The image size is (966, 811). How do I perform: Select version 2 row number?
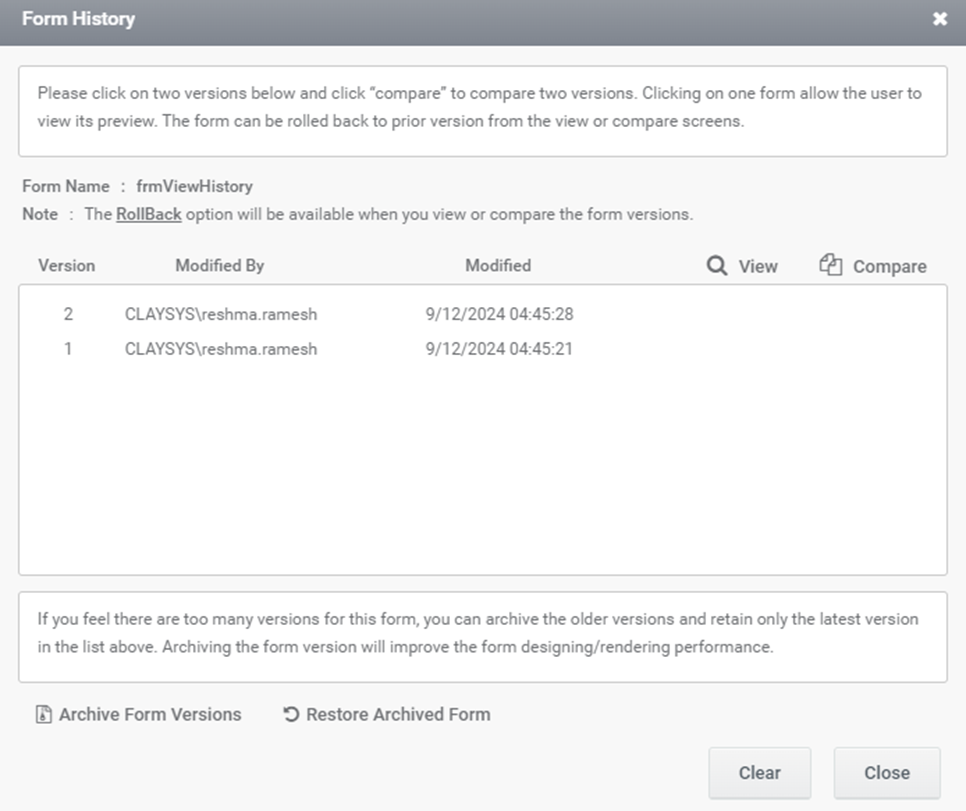pyautogui.click(x=68, y=314)
